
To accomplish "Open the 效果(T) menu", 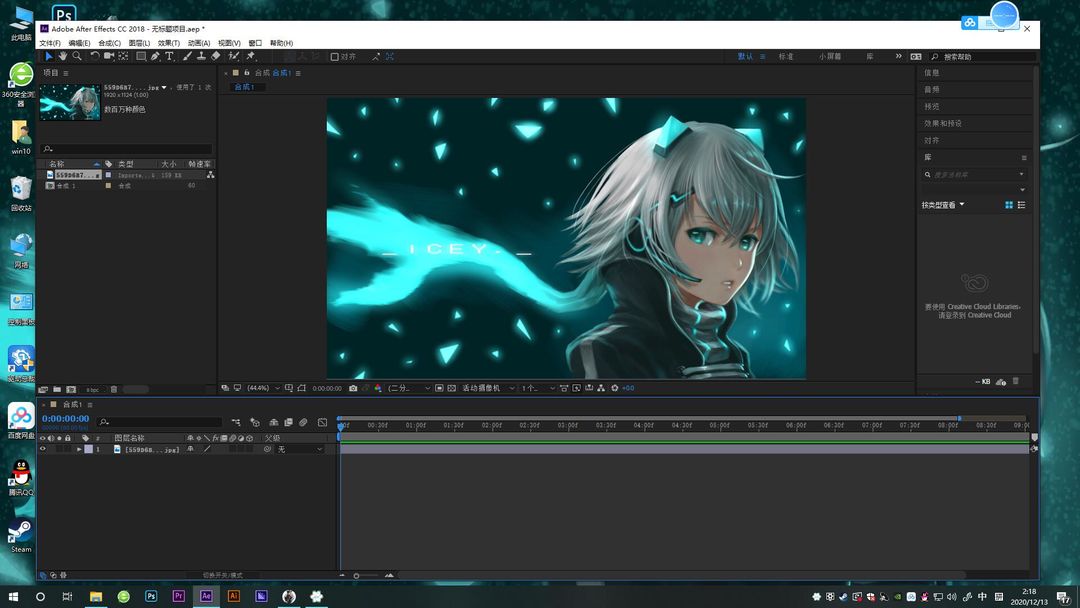I will pos(169,43).
